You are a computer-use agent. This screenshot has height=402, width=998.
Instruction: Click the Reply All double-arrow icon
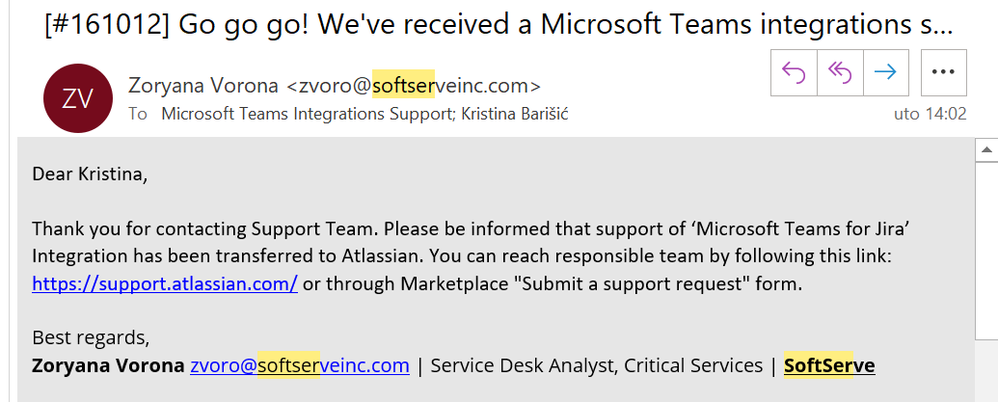click(x=840, y=73)
